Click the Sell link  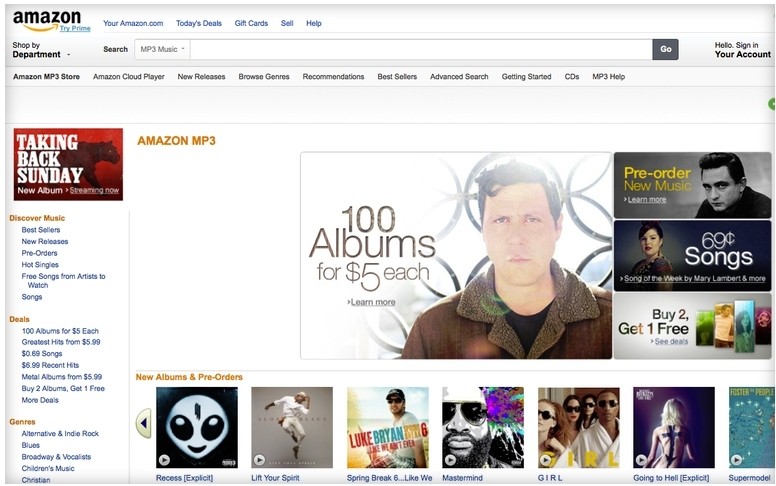287,23
